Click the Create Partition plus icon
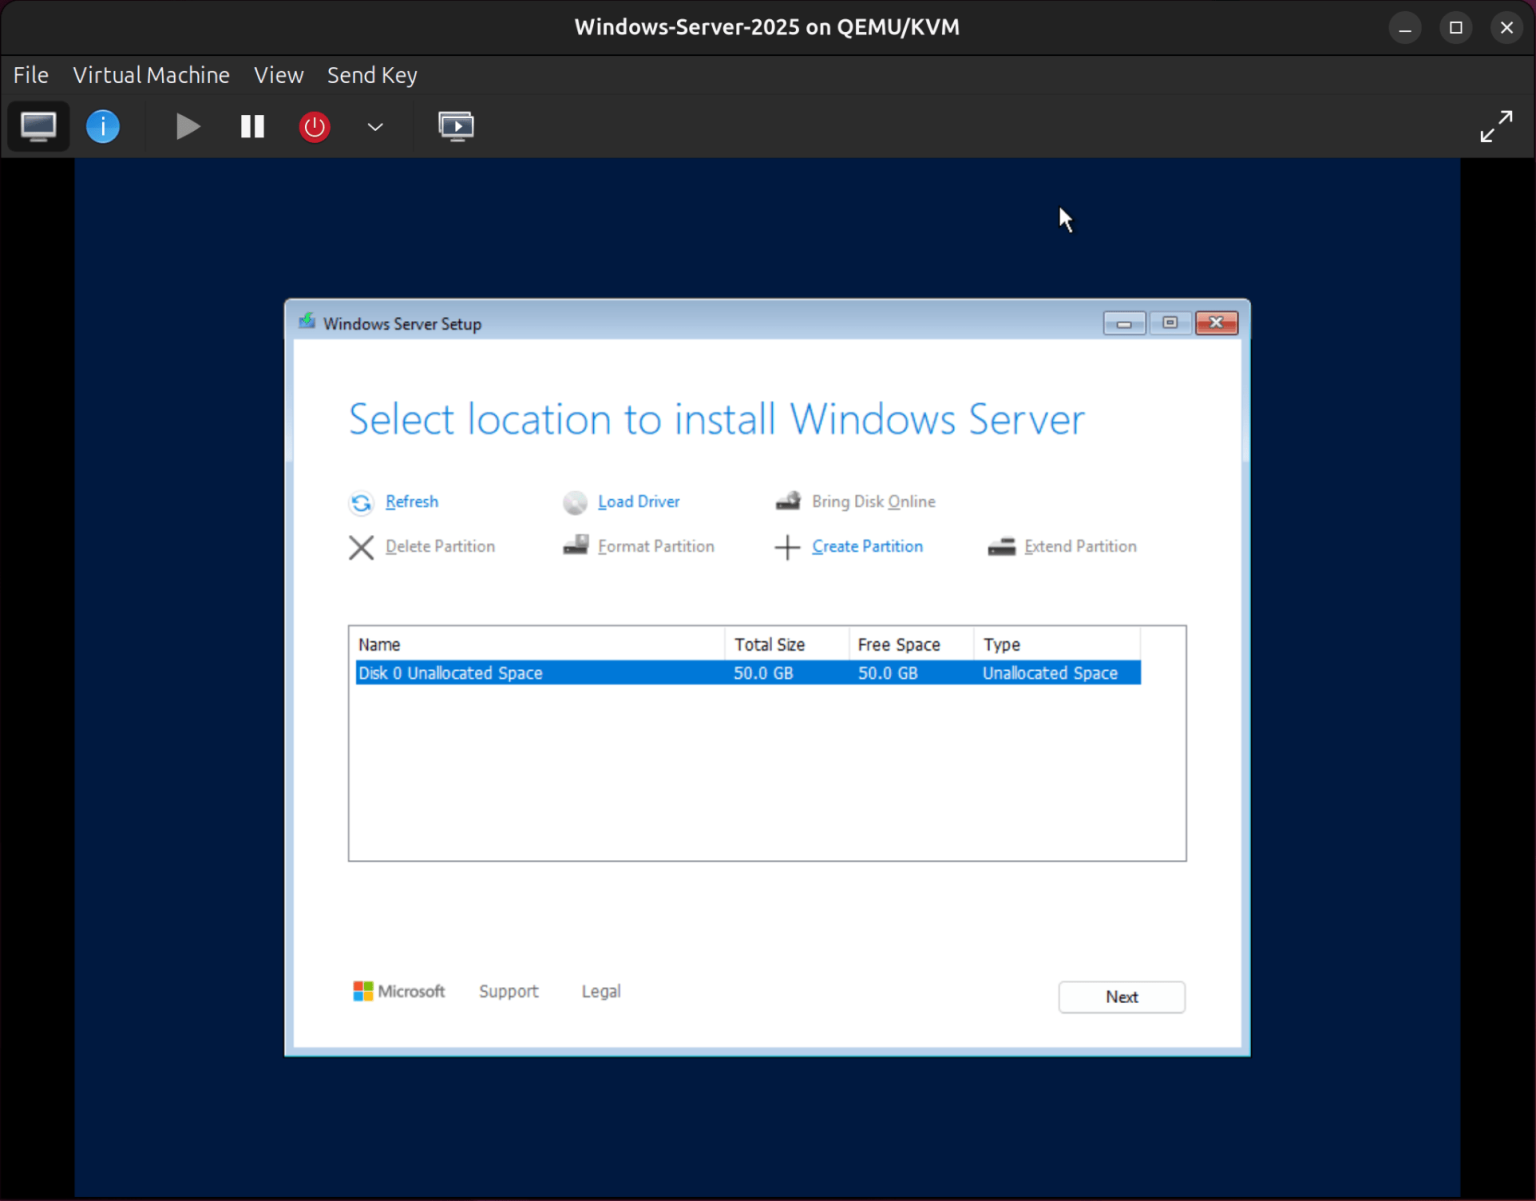1536x1201 pixels. [787, 547]
